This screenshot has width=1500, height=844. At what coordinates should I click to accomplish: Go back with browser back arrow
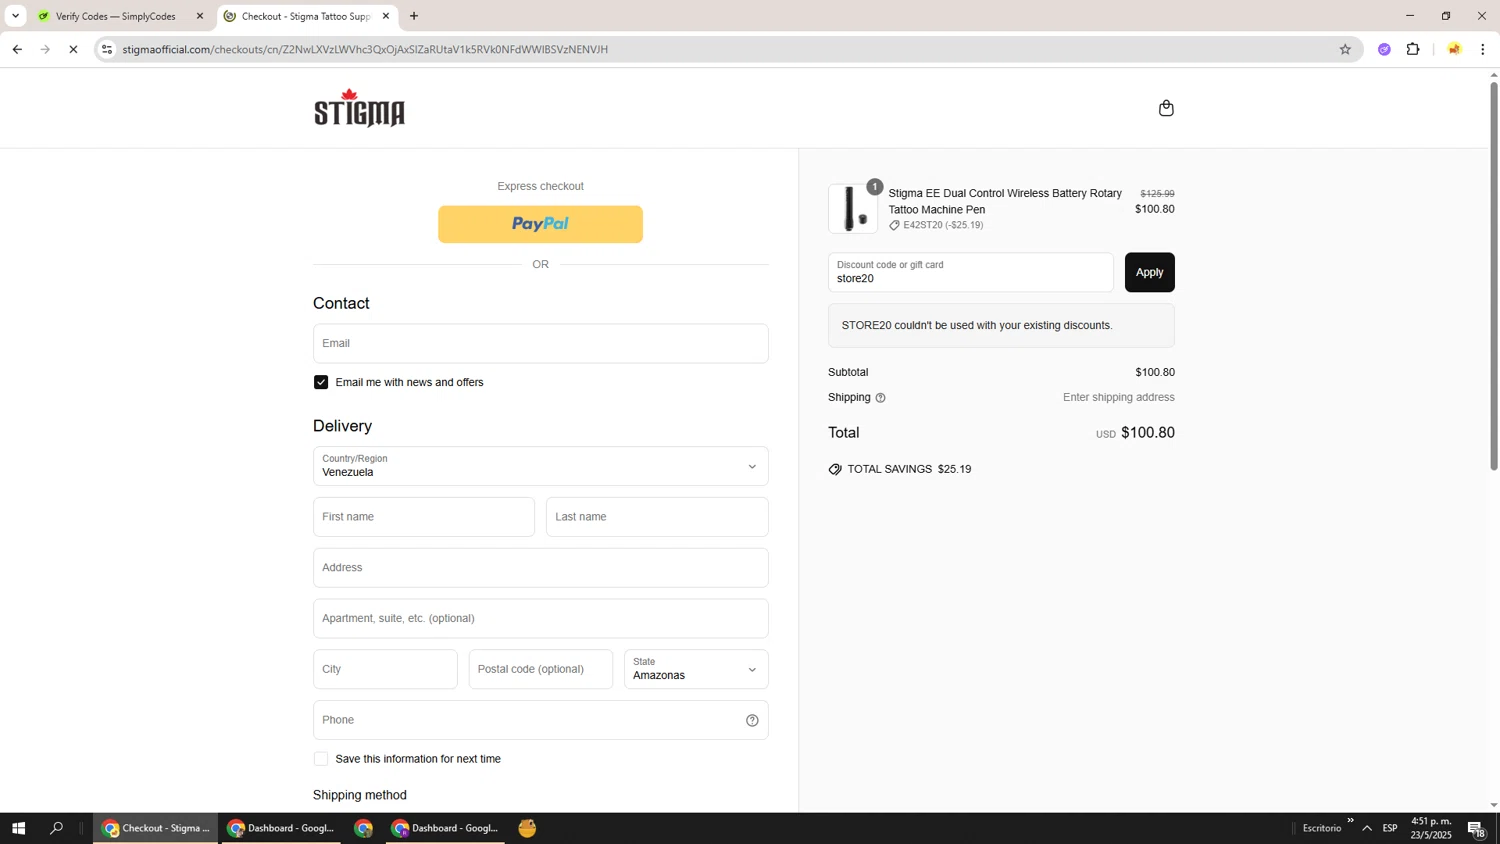(17, 49)
